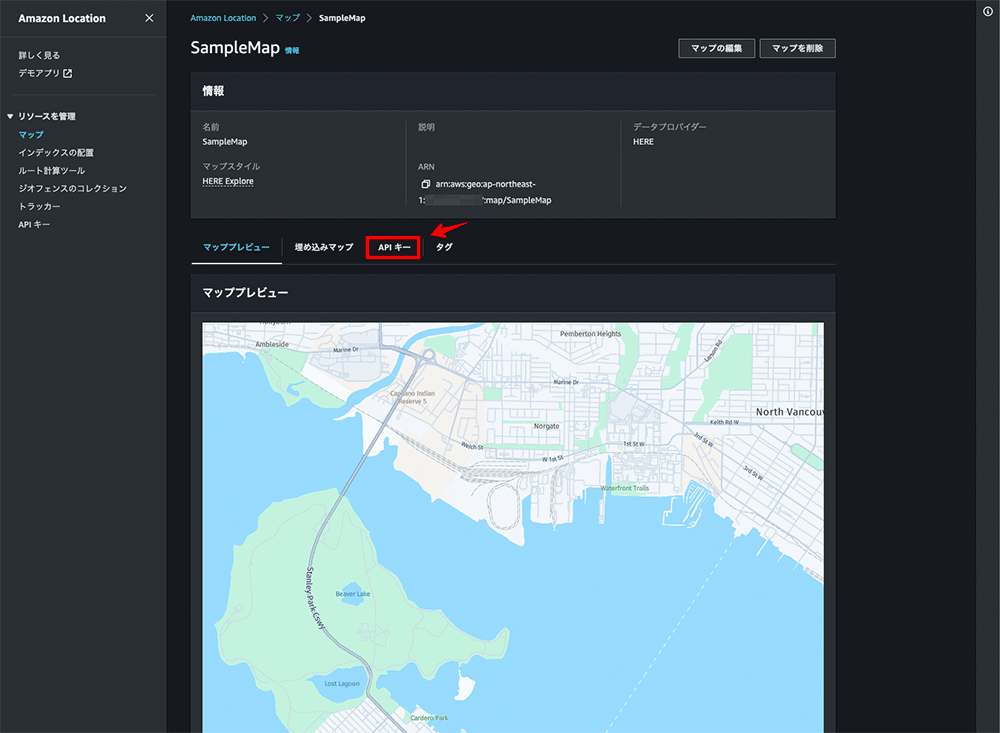Click the copy icon next to the ARN
Image resolution: width=1000 pixels, height=733 pixels.
tap(425, 184)
